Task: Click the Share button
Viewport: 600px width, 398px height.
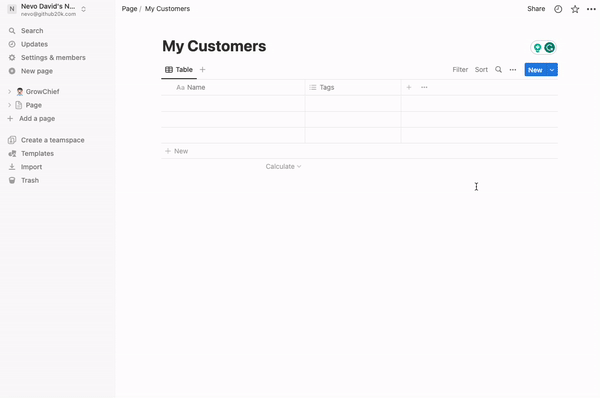Action: (x=536, y=9)
